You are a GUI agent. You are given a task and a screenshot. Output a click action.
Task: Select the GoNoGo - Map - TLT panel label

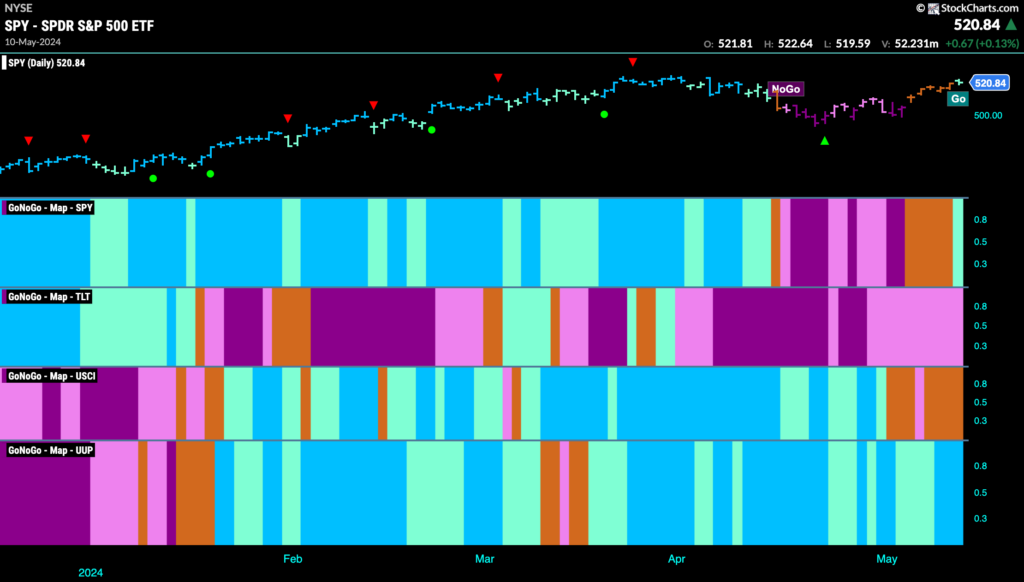coord(49,297)
